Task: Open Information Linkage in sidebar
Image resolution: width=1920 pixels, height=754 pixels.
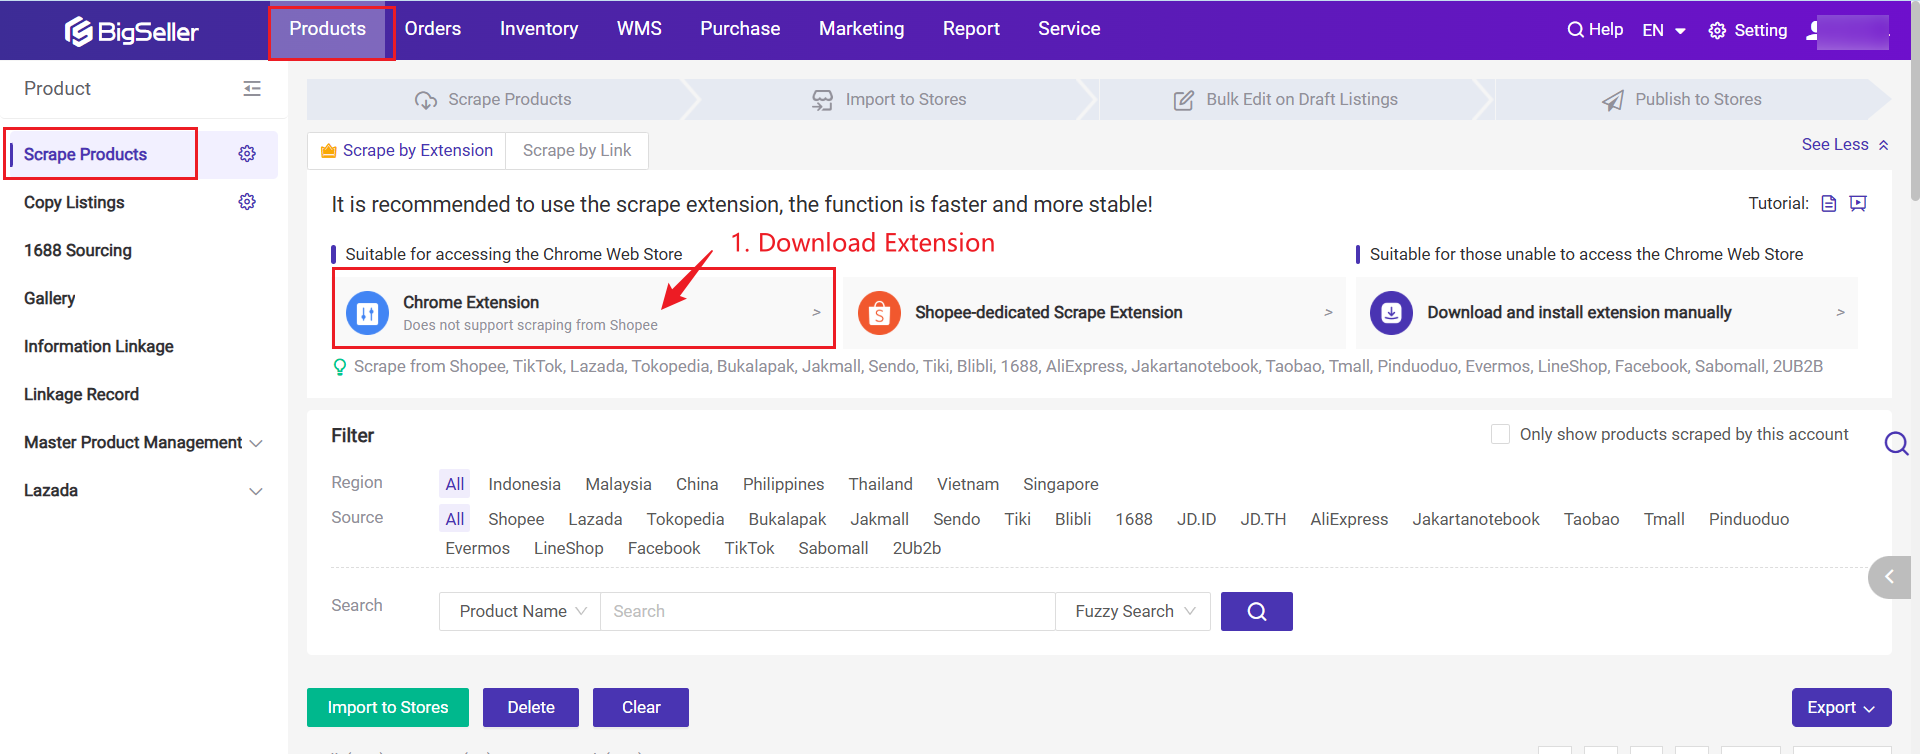Action: pyautogui.click(x=99, y=346)
